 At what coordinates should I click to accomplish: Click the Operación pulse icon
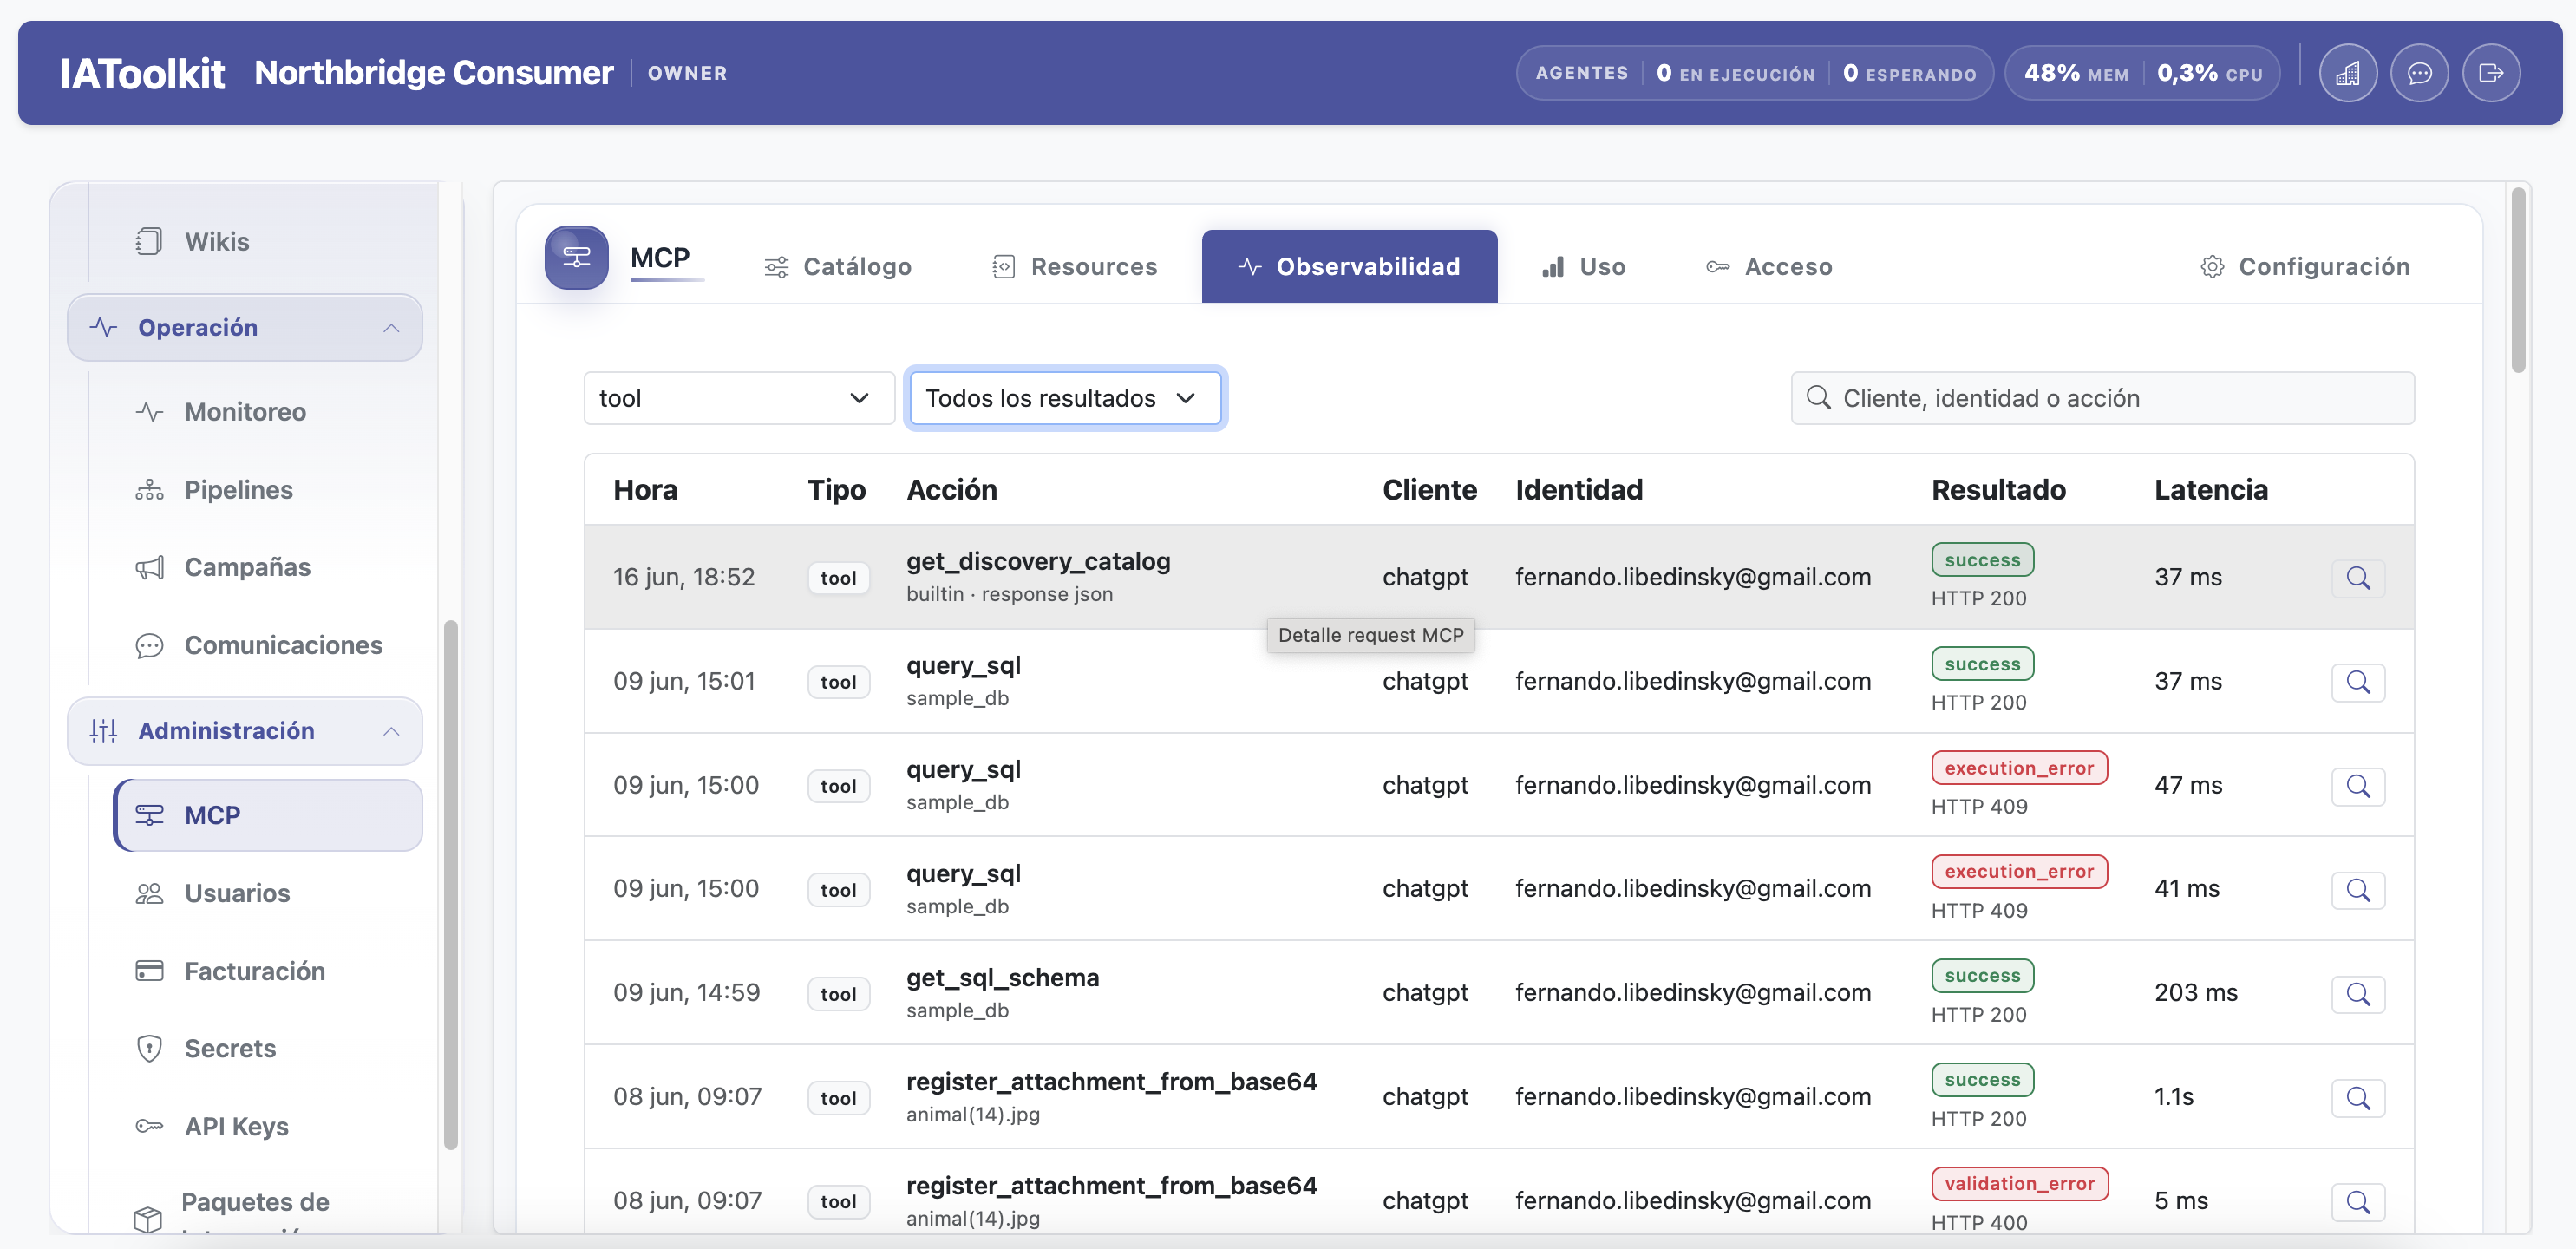104,327
